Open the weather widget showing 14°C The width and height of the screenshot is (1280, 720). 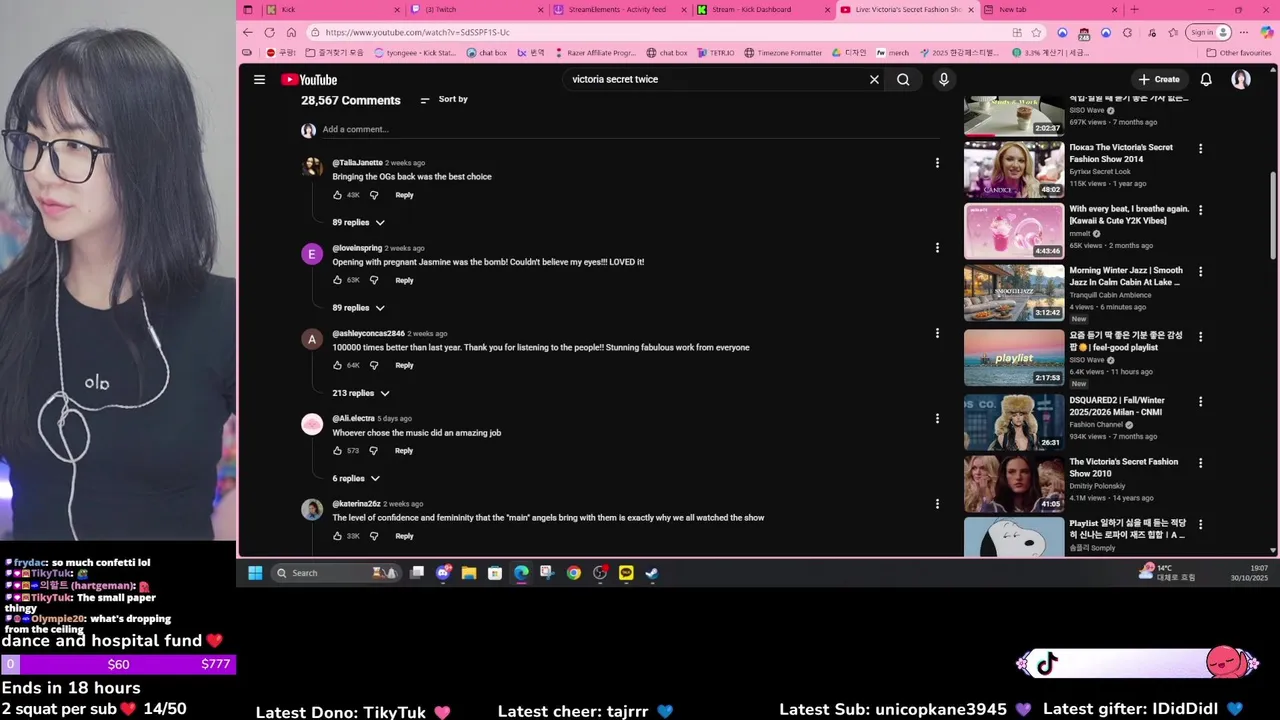point(1167,573)
